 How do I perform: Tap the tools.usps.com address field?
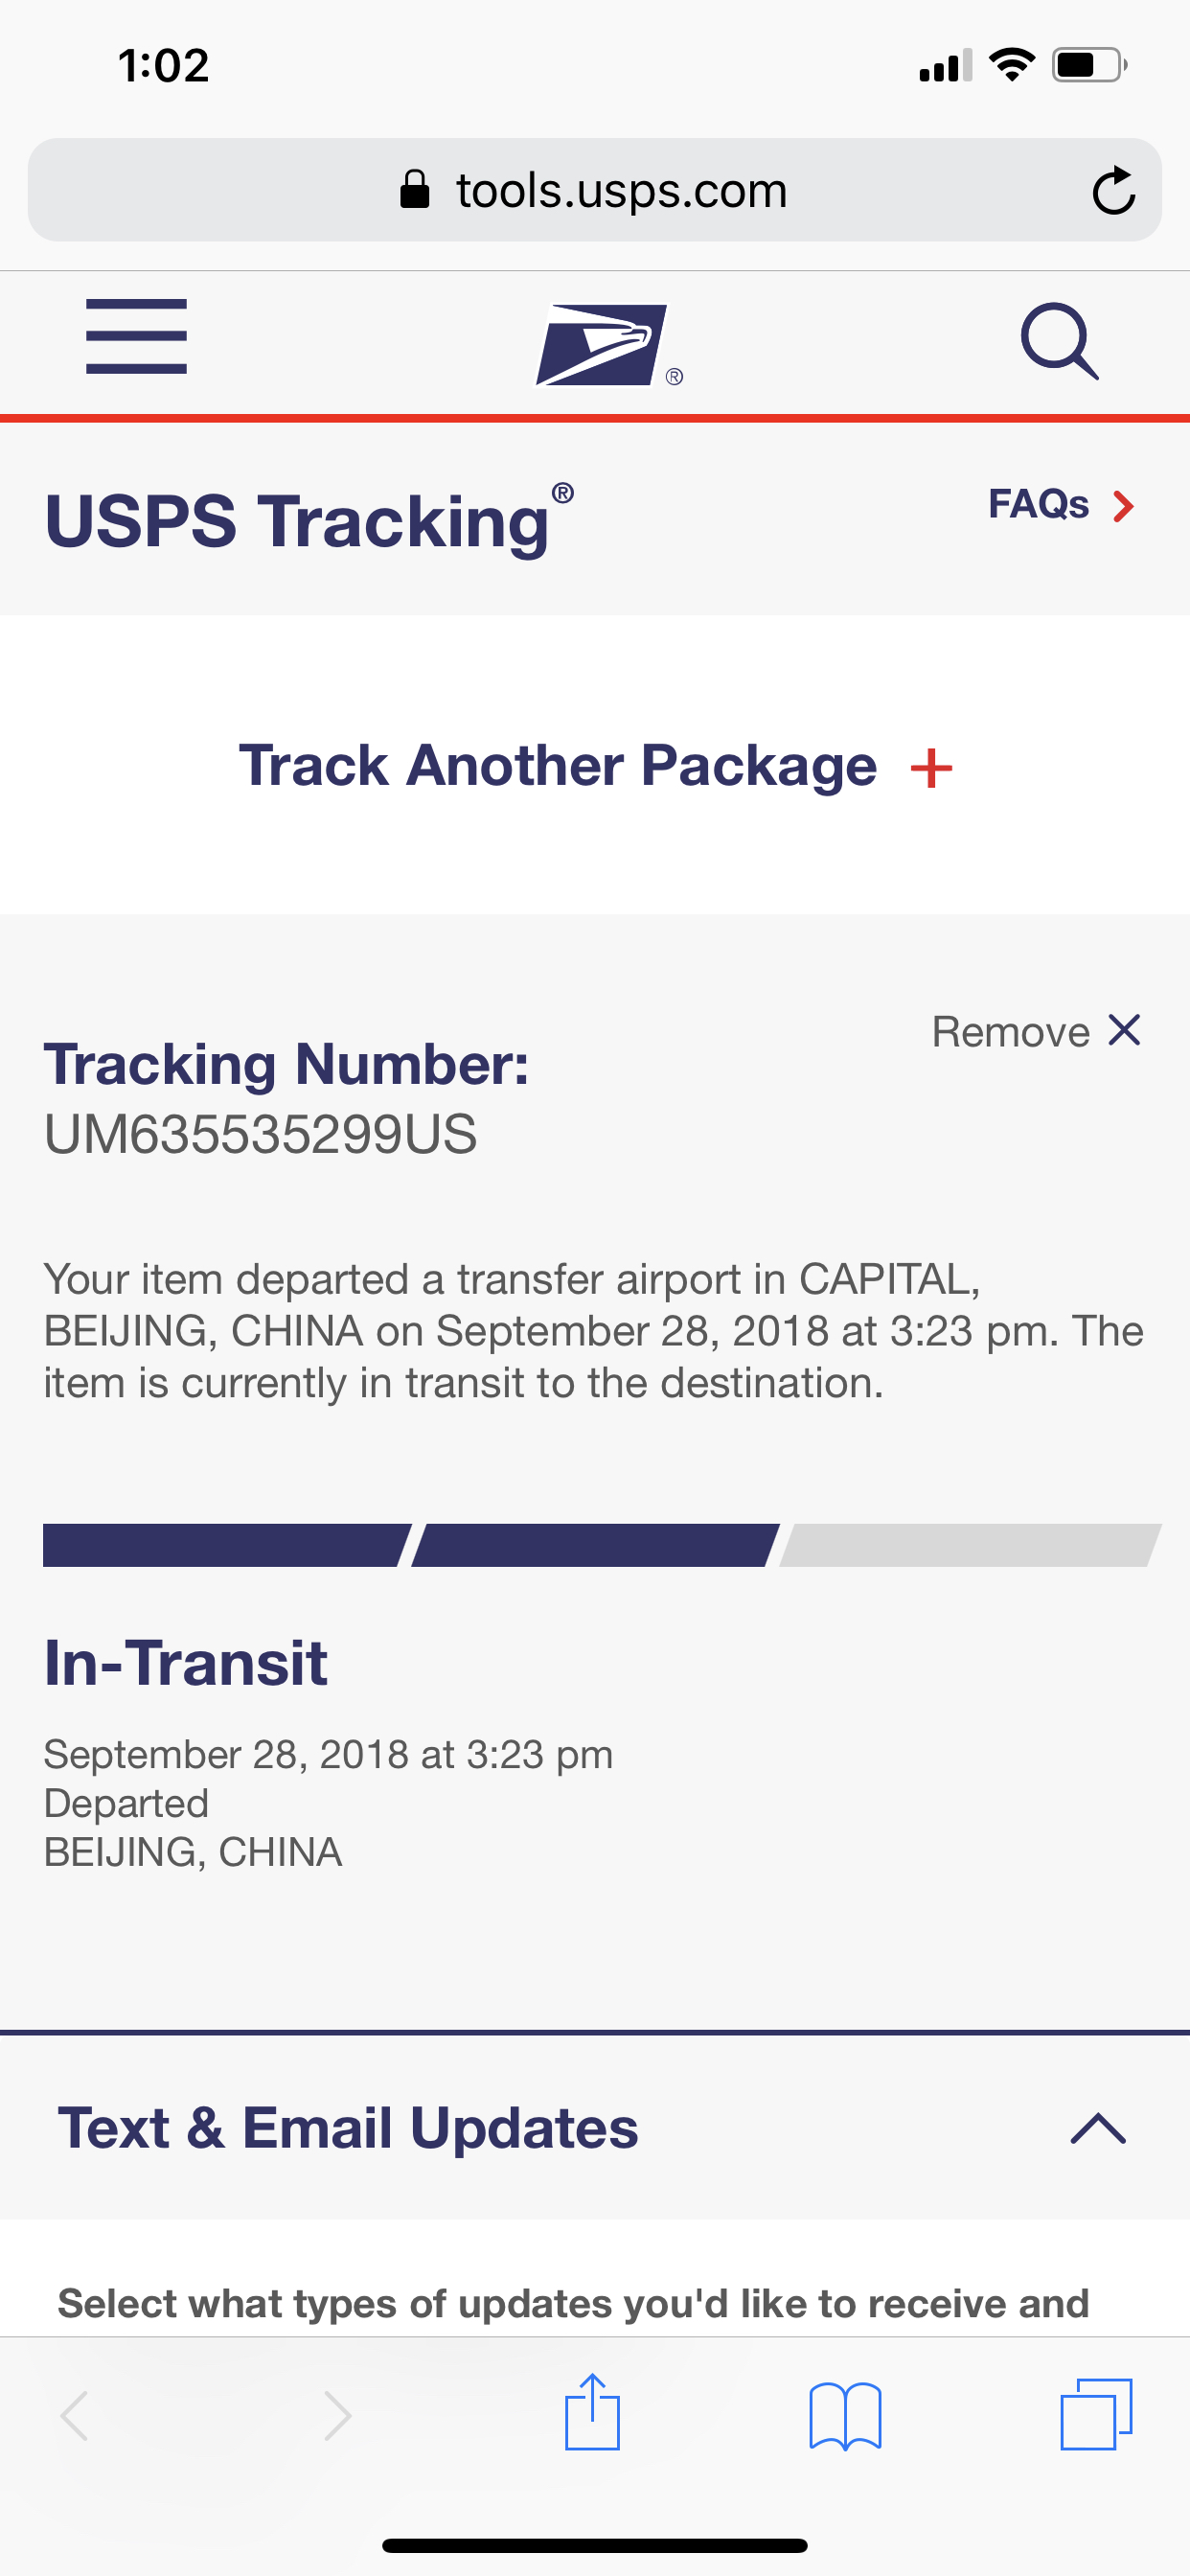tap(595, 190)
